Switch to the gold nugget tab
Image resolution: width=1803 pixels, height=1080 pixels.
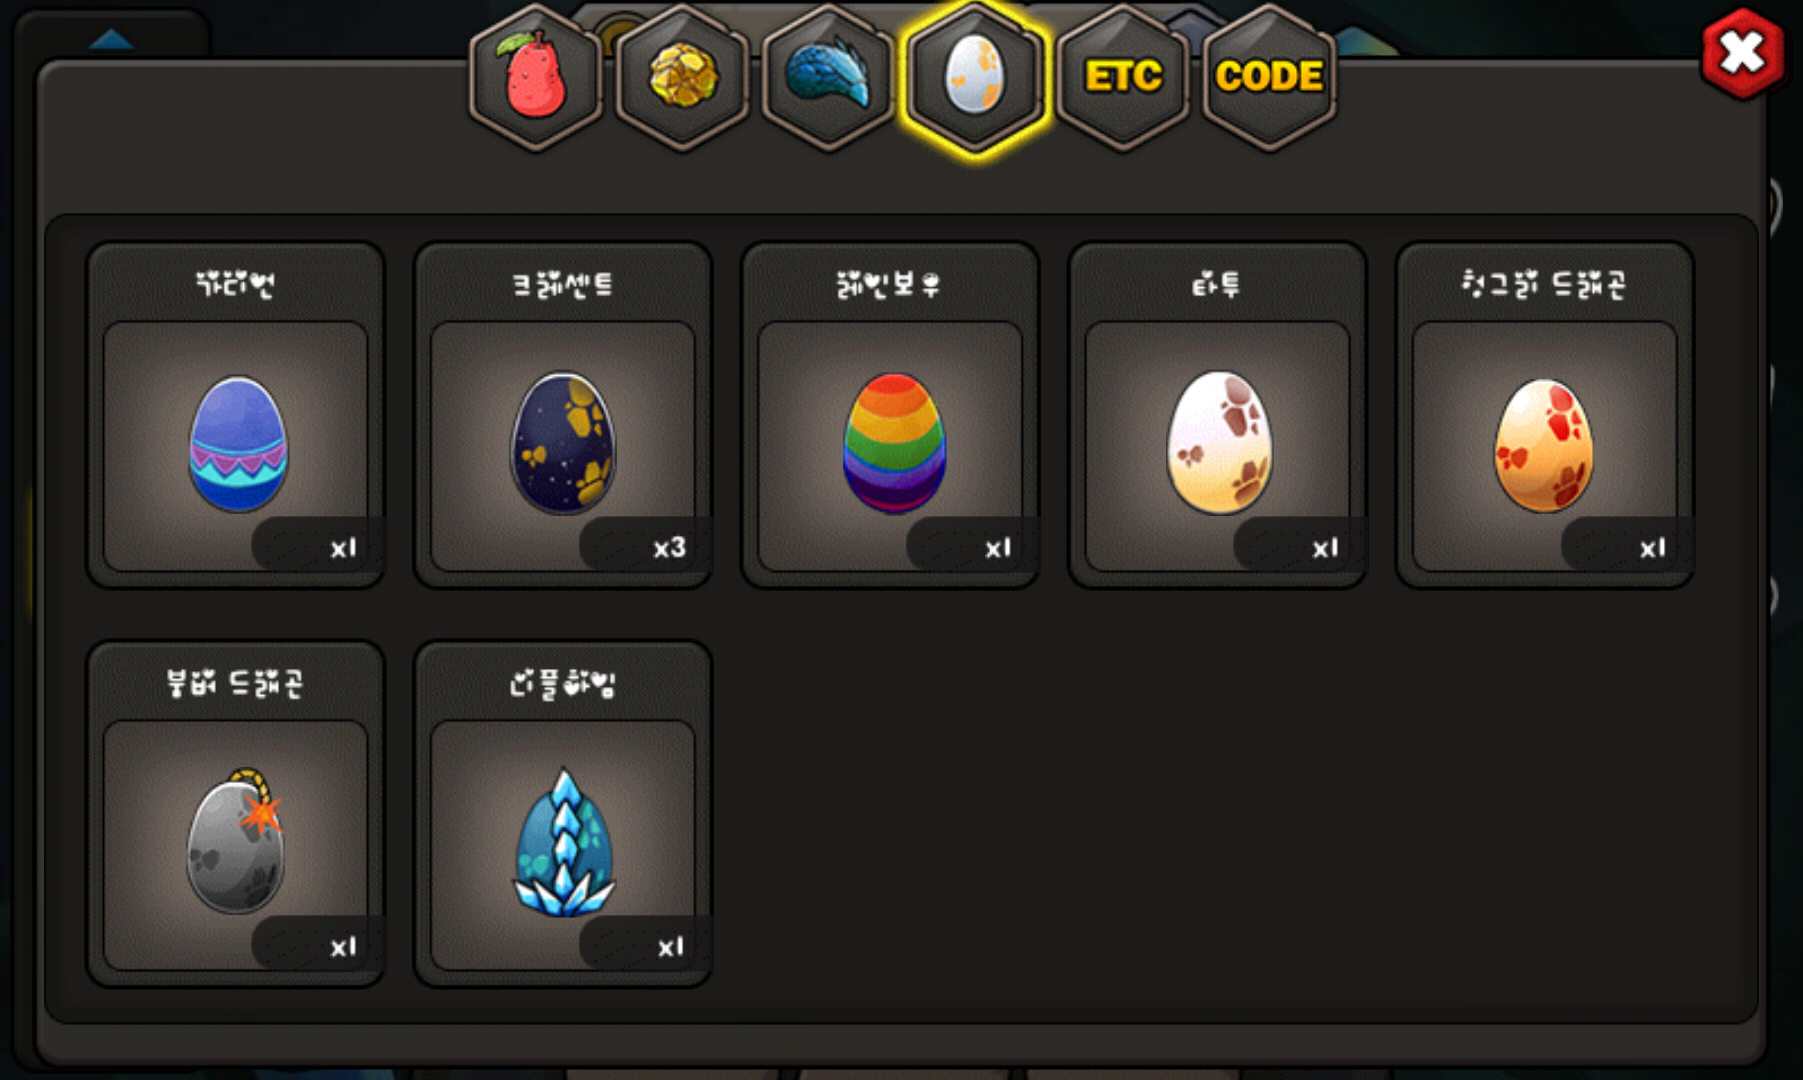pos(683,78)
